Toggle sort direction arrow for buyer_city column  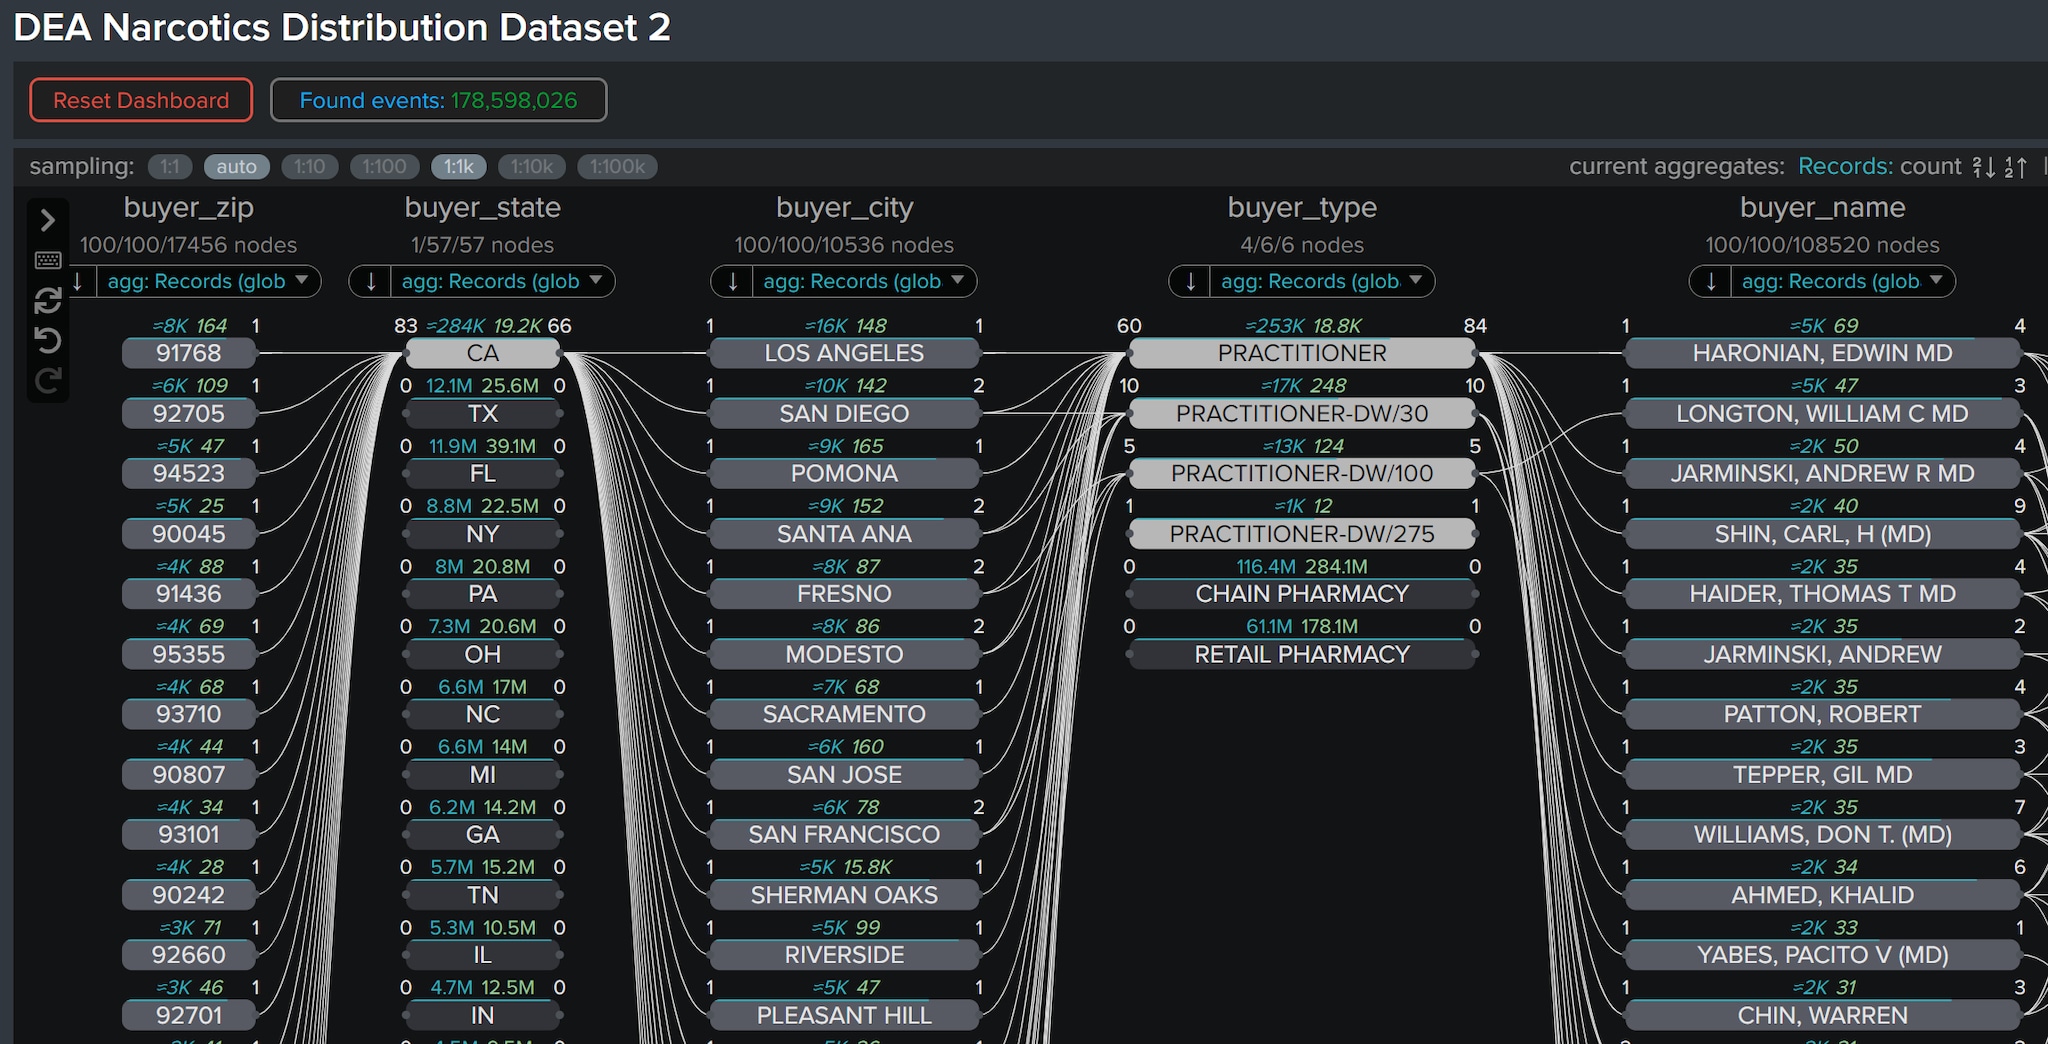click(732, 282)
